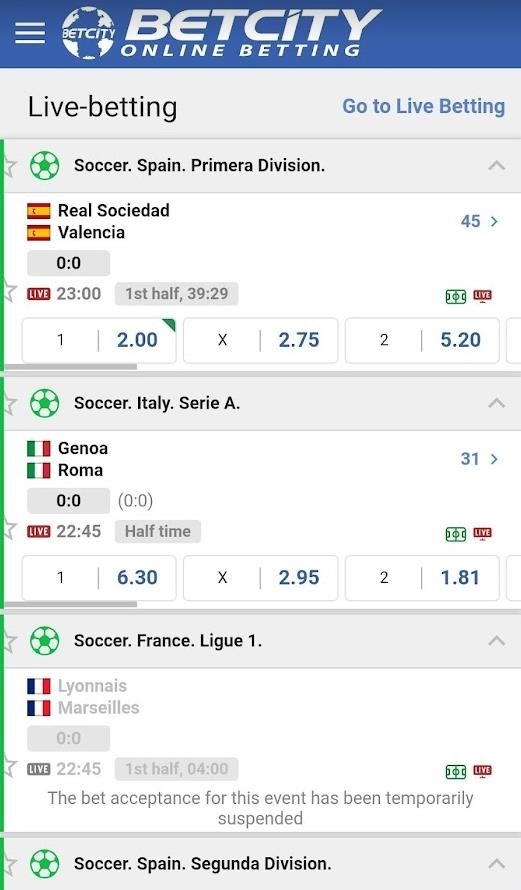Tap the soccer ball icon for Ligue 1
This screenshot has height=890, width=521.
(x=44, y=641)
